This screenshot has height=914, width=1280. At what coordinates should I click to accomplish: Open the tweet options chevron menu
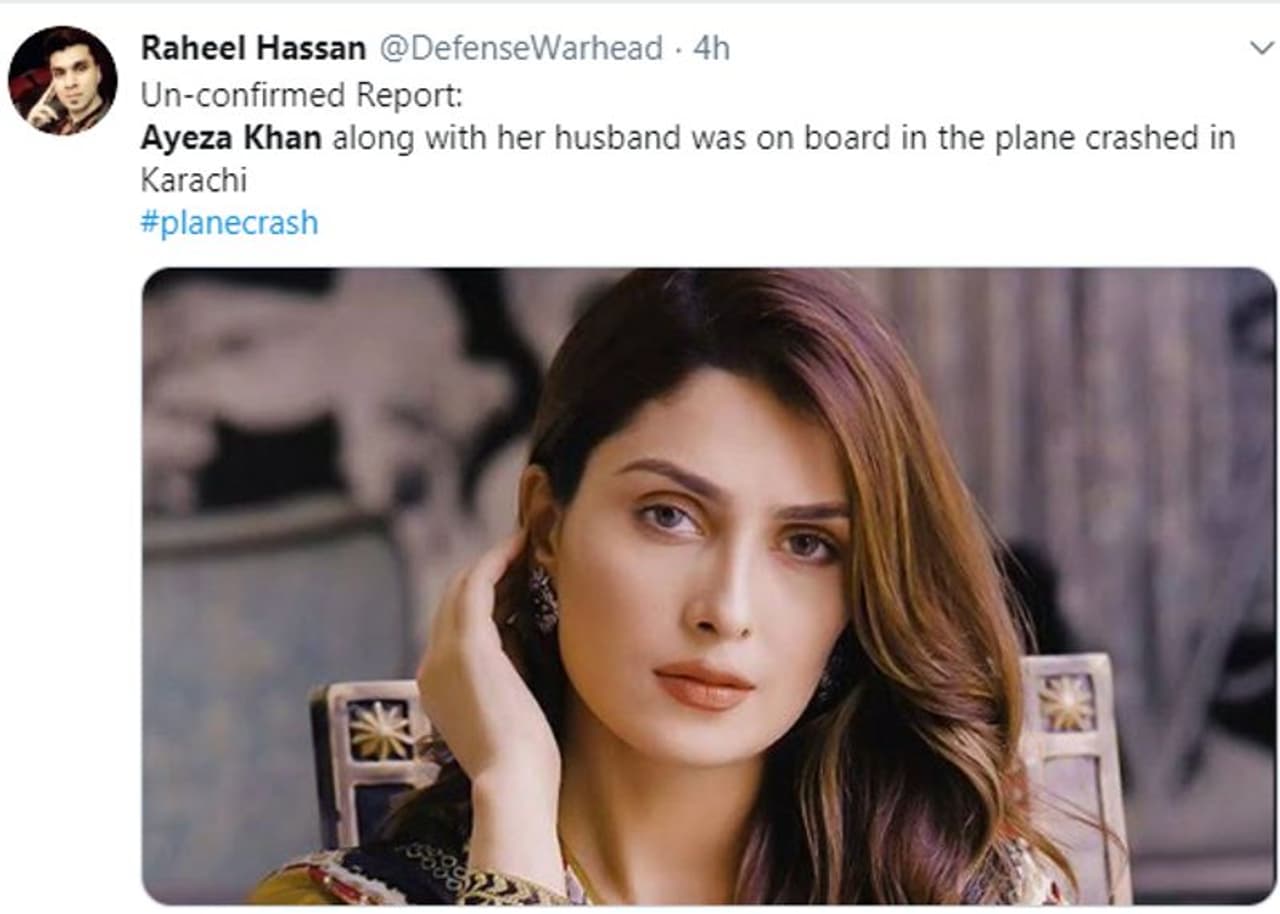(1261, 47)
